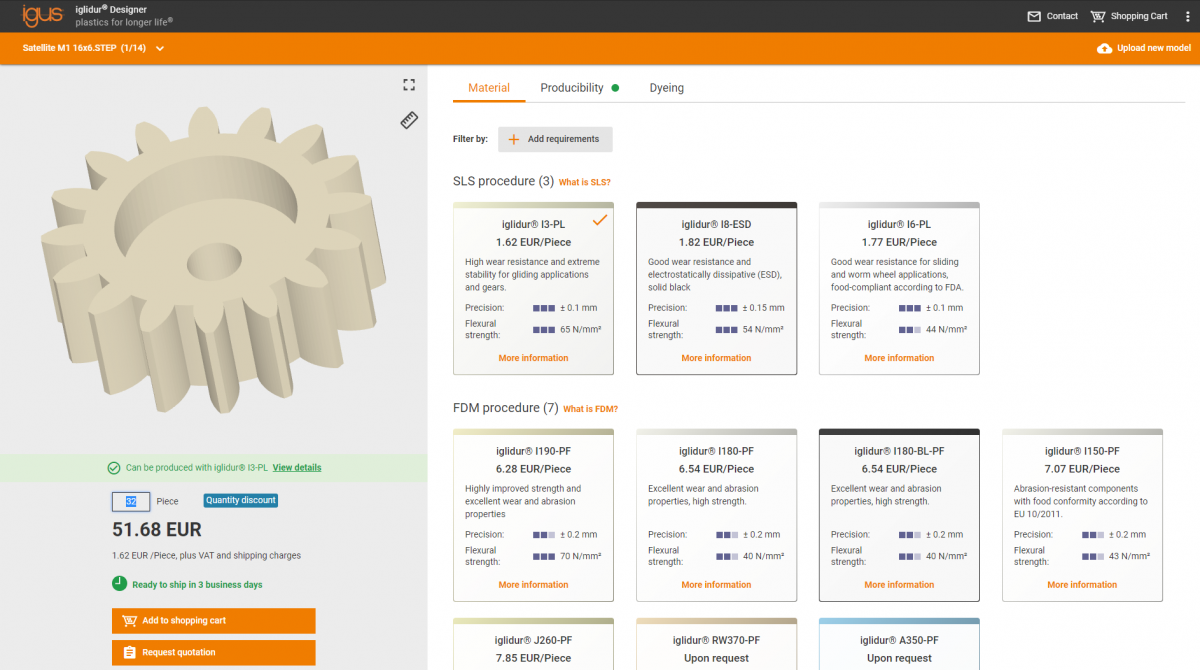Click the I8-ESD precision ± 0.15 mm value
Viewport: 1200px width, 670px height.
(764, 308)
